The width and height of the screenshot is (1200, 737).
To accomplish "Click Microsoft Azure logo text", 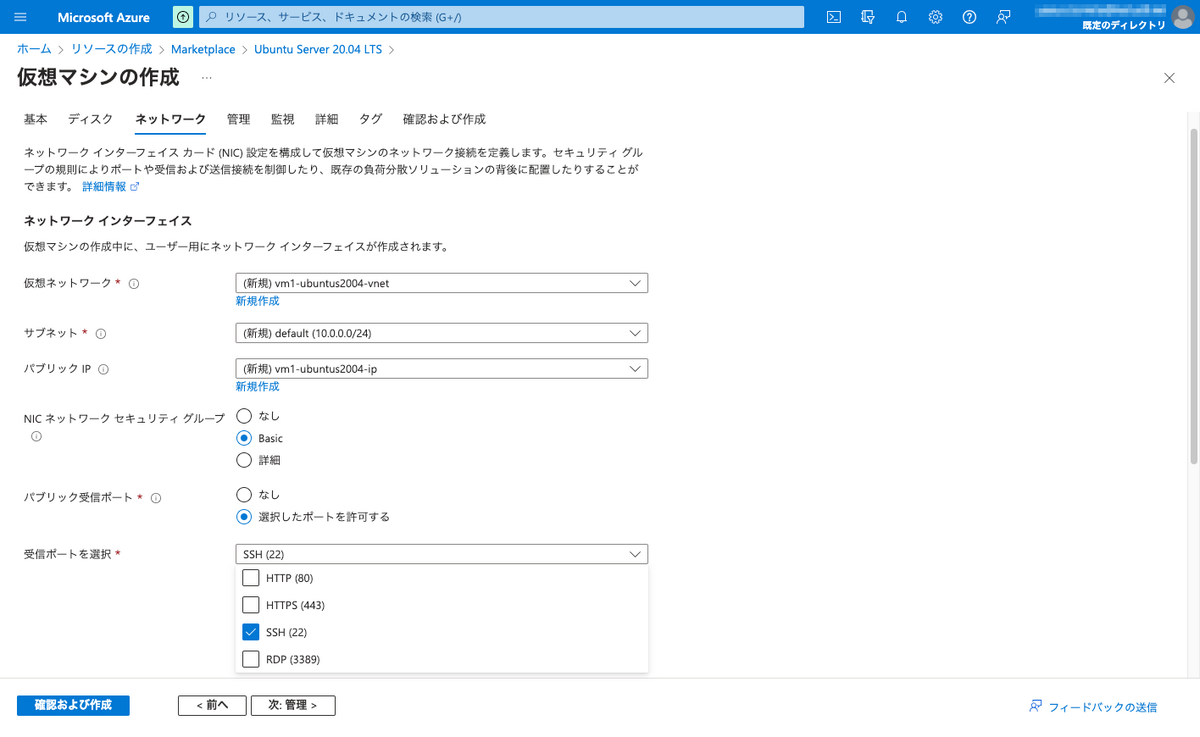I will click(104, 17).
